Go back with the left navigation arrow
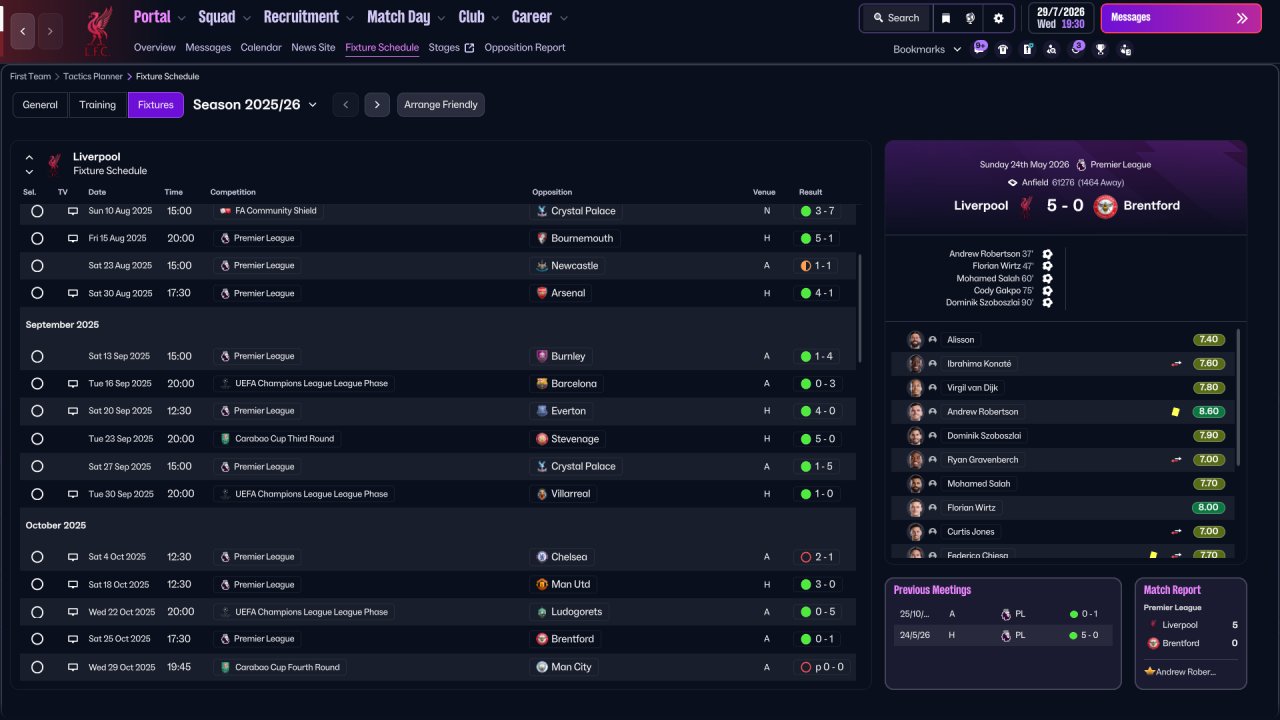This screenshot has height=720, width=1280. (24, 31)
